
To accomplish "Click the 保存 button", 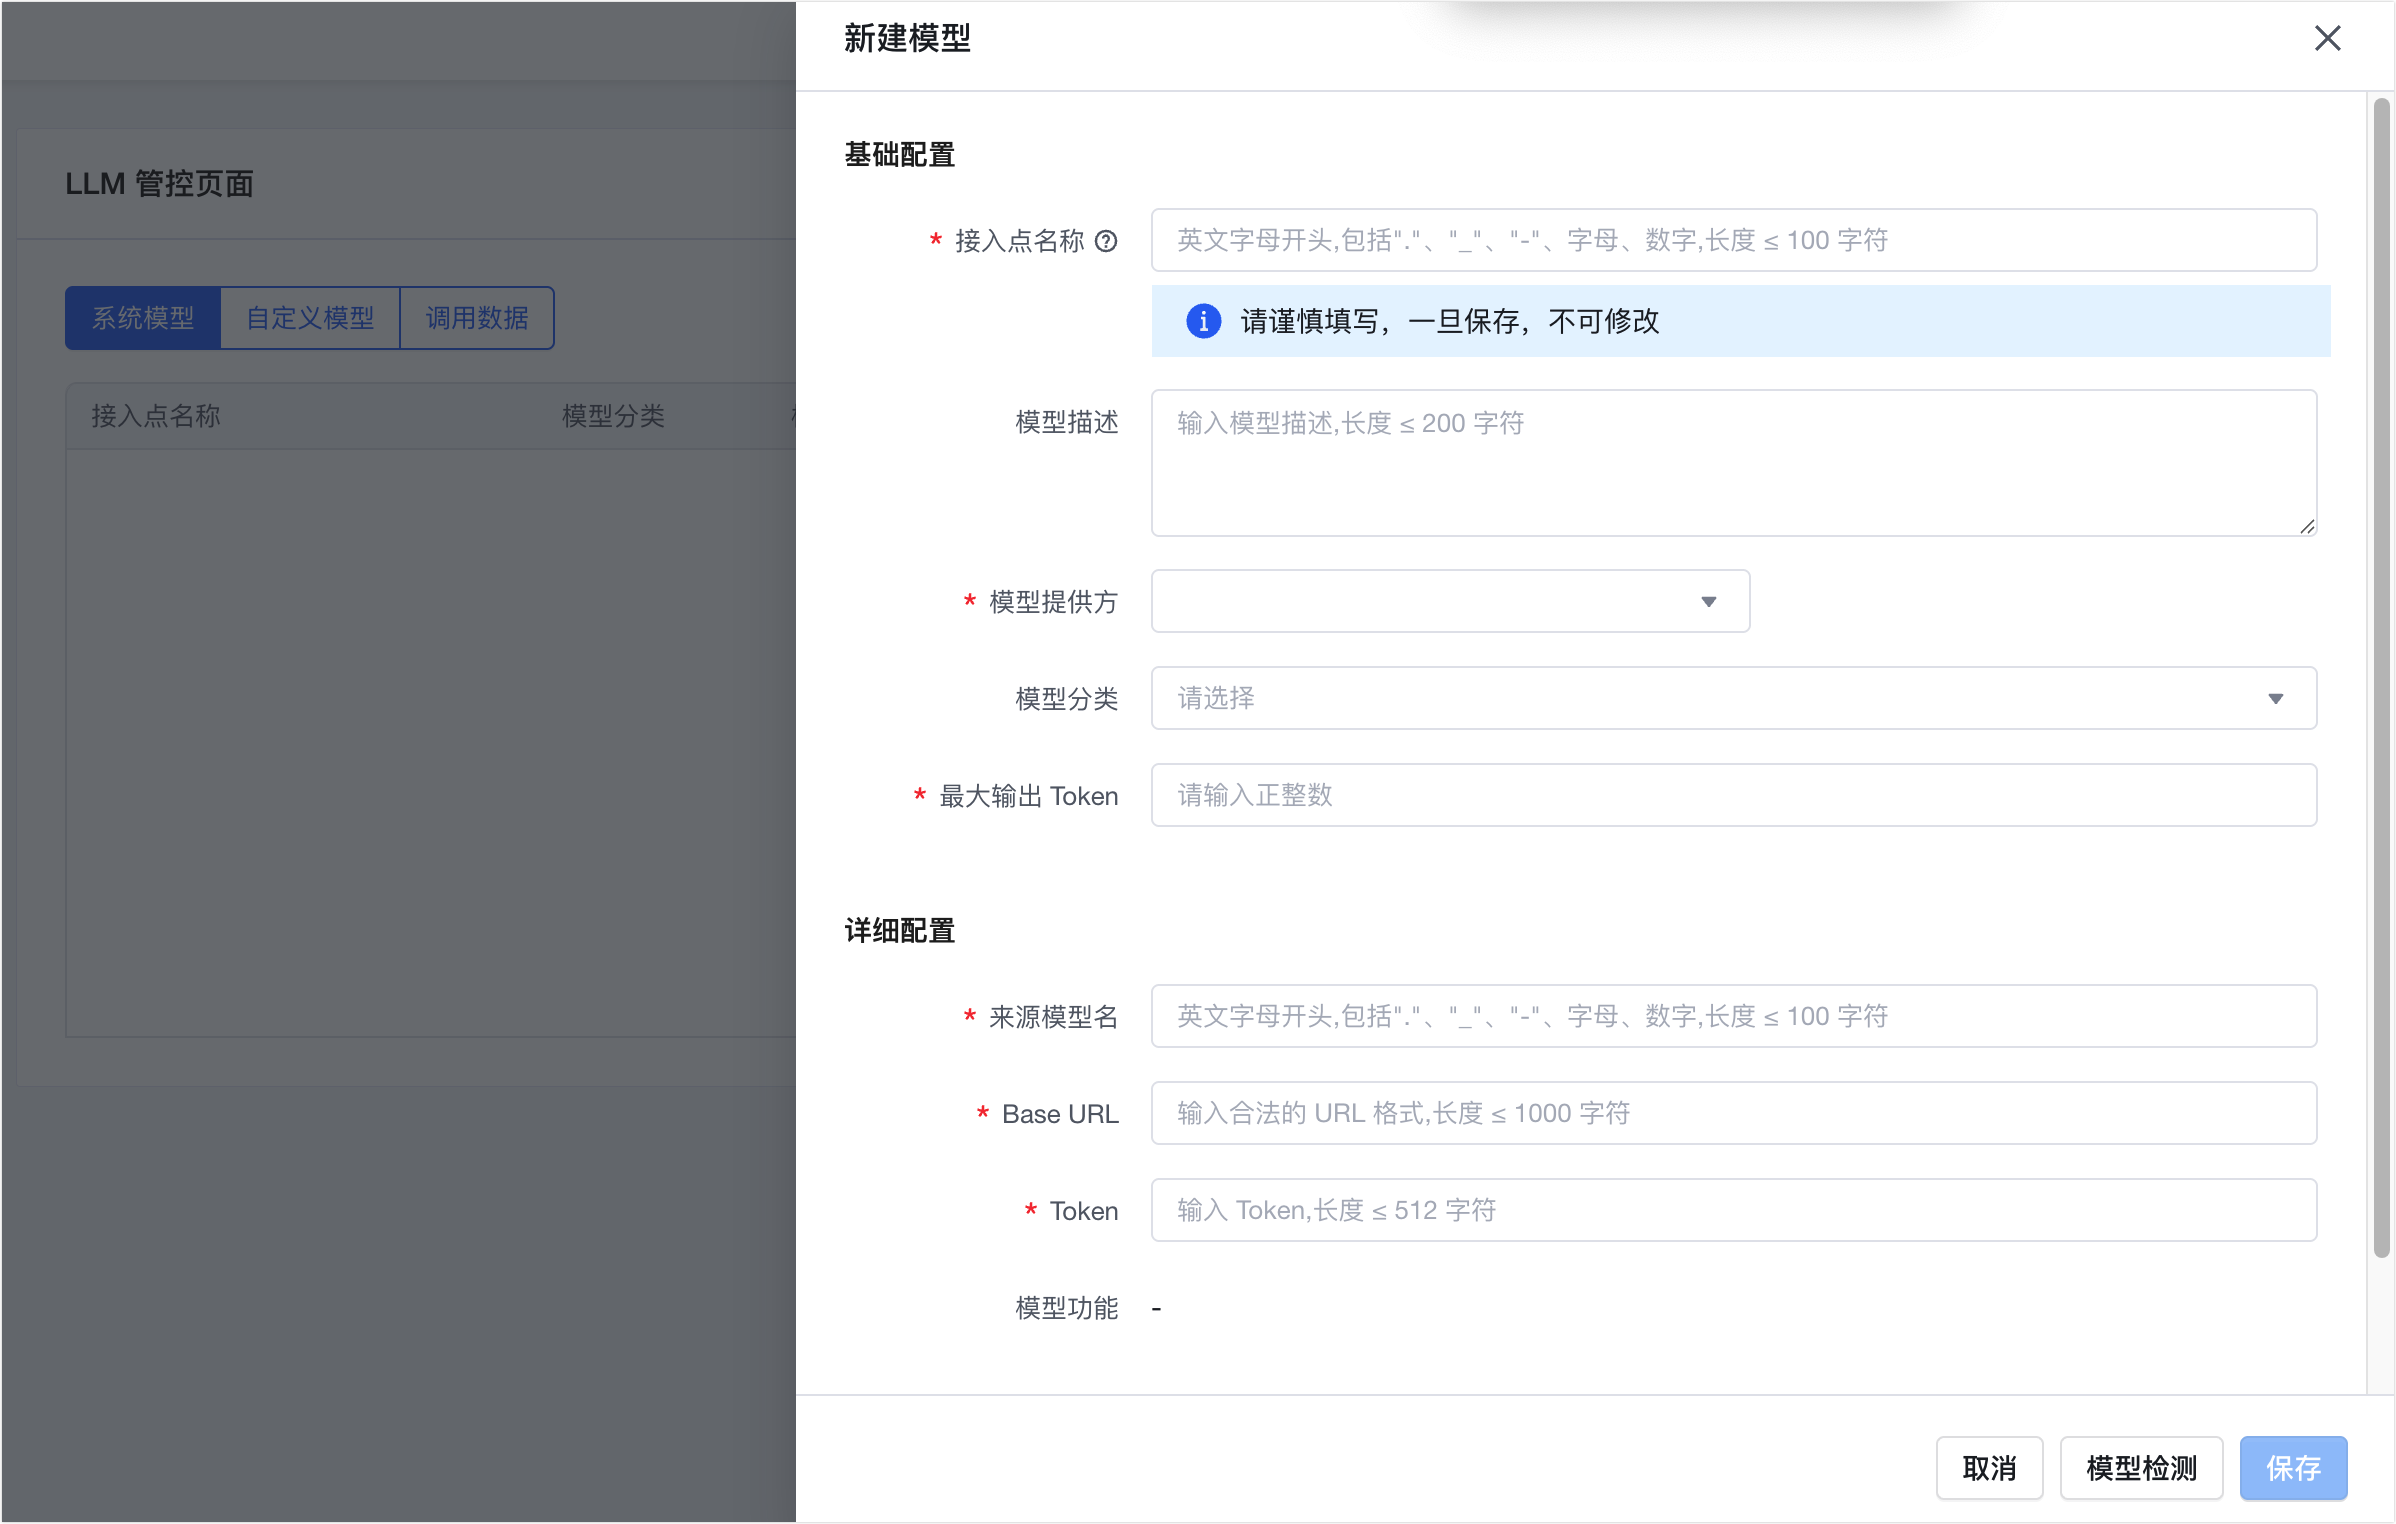I will pyautogui.click(x=2293, y=1468).
